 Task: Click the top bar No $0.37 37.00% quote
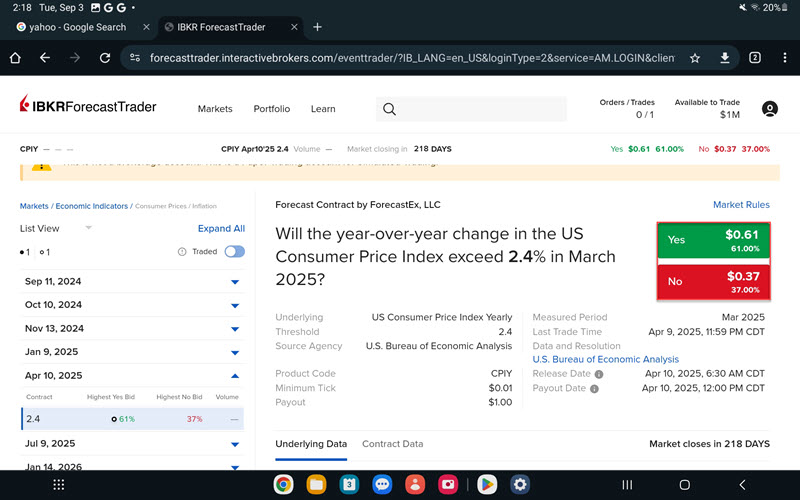734,149
